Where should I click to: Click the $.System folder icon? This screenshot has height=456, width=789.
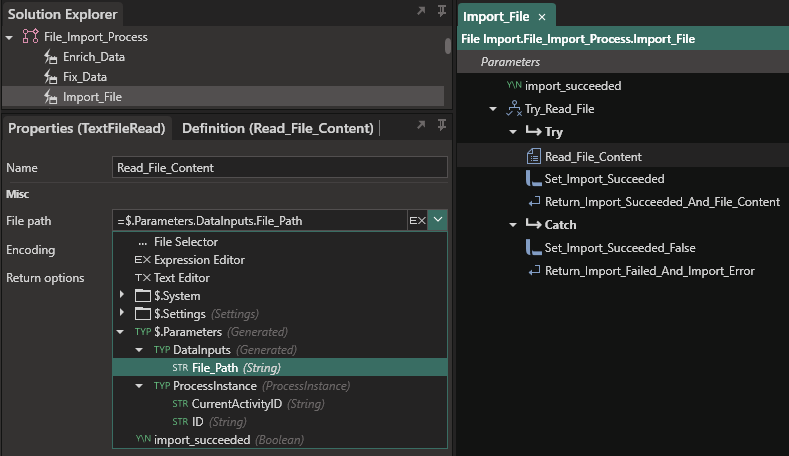tap(143, 295)
